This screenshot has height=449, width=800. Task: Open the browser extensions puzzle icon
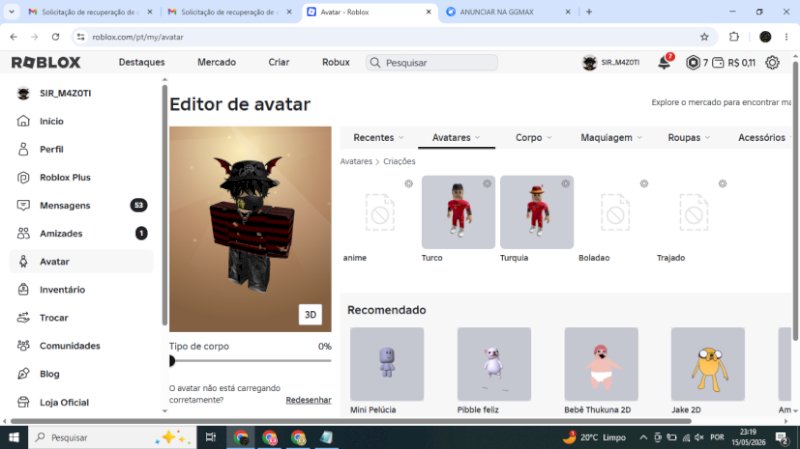[x=734, y=37]
